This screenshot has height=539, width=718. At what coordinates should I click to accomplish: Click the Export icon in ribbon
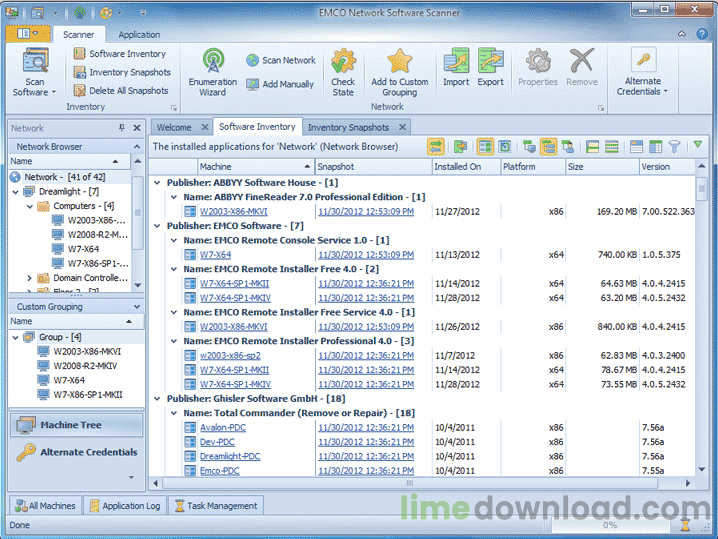point(490,61)
